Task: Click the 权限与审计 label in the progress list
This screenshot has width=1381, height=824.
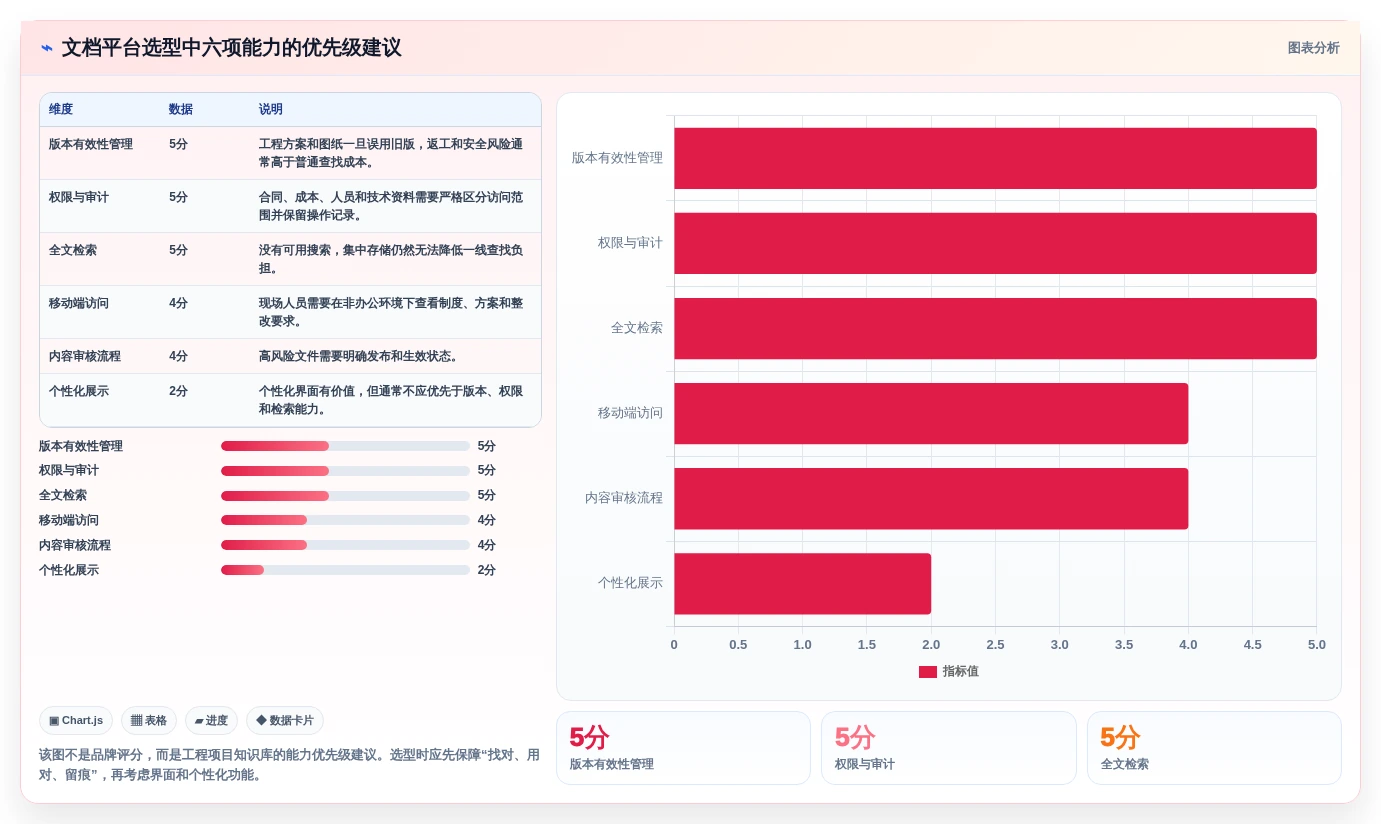Action: [69, 470]
